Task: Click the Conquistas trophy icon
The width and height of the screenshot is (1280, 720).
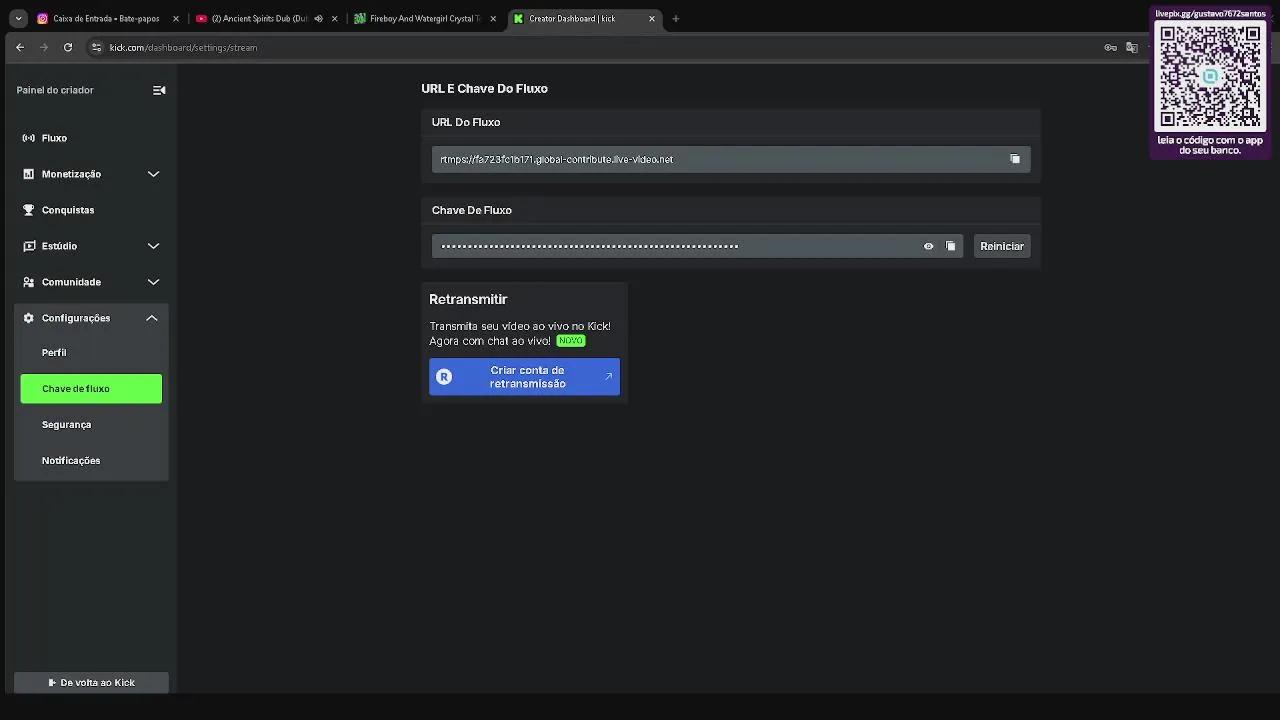Action: 28,210
